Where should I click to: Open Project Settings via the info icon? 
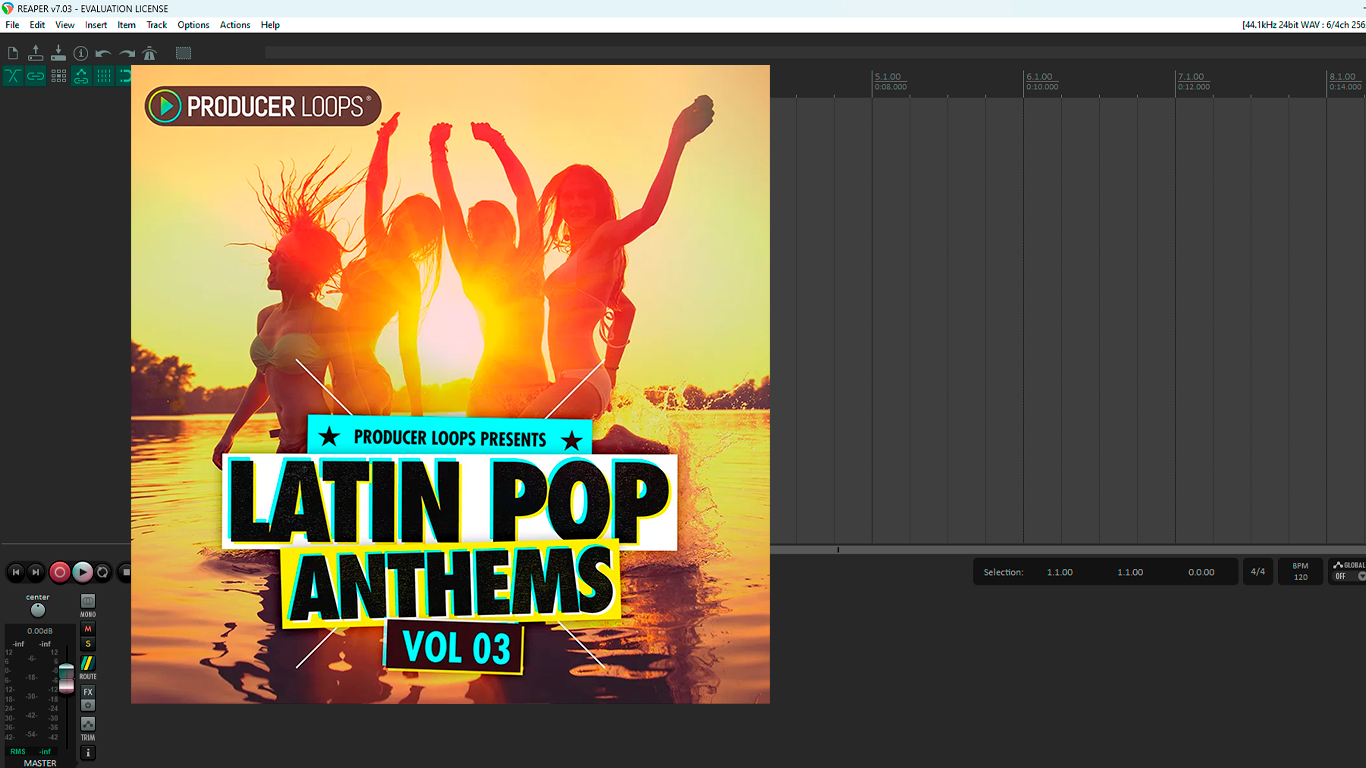point(81,53)
